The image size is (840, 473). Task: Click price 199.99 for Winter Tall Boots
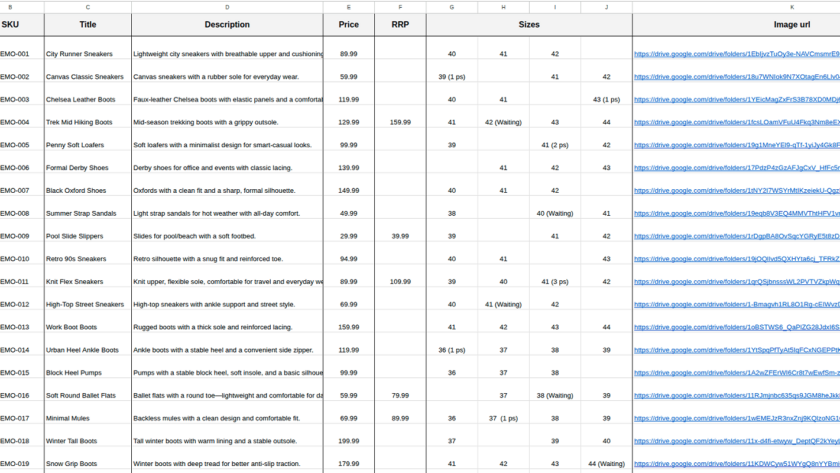(349, 441)
